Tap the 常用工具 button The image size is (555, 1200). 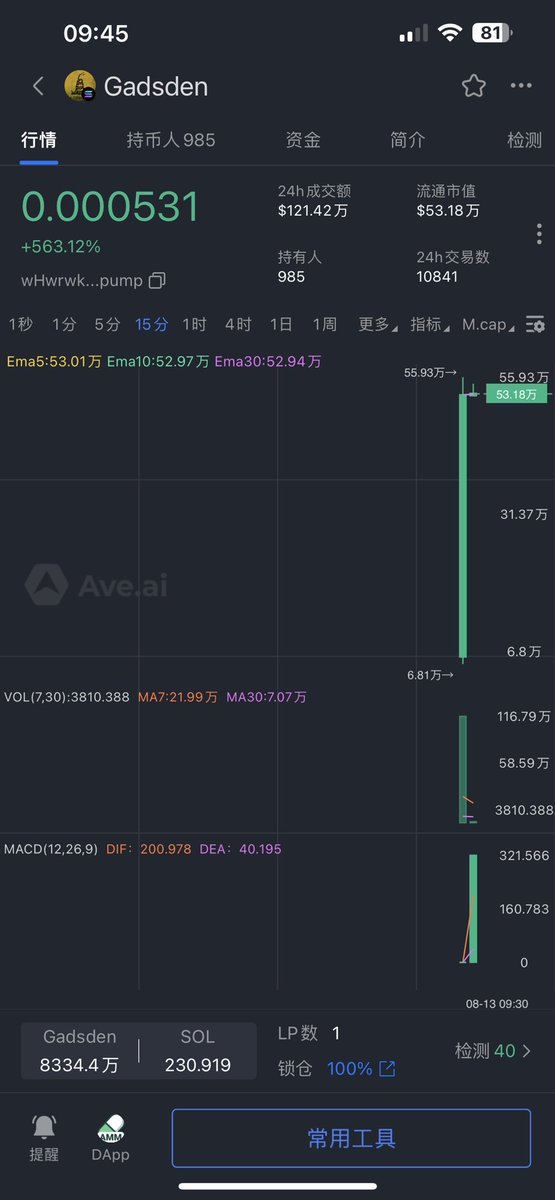(x=351, y=1138)
